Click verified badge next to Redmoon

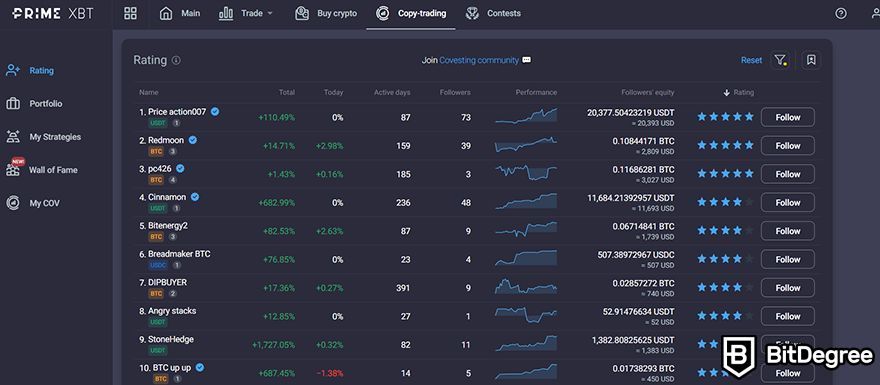[x=192, y=140]
